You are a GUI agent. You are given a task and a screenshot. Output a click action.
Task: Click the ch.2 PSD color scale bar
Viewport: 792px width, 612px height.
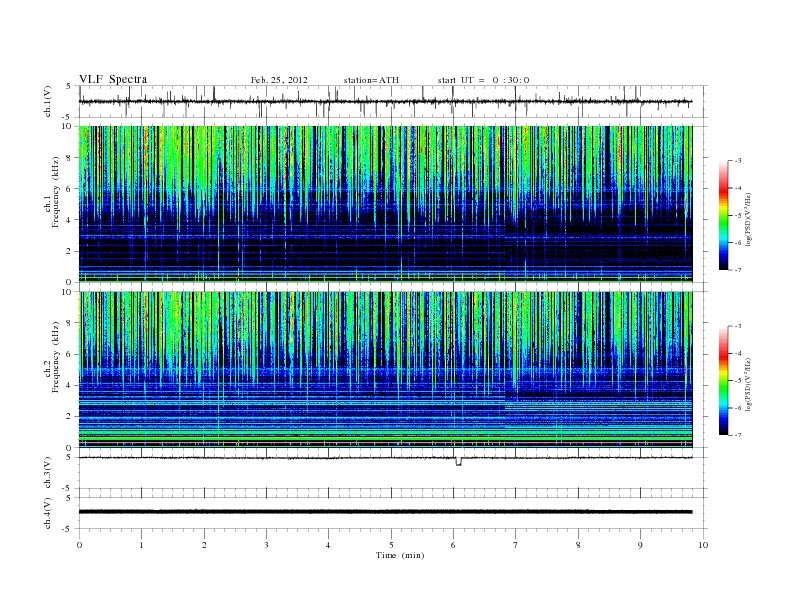tap(724, 380)
